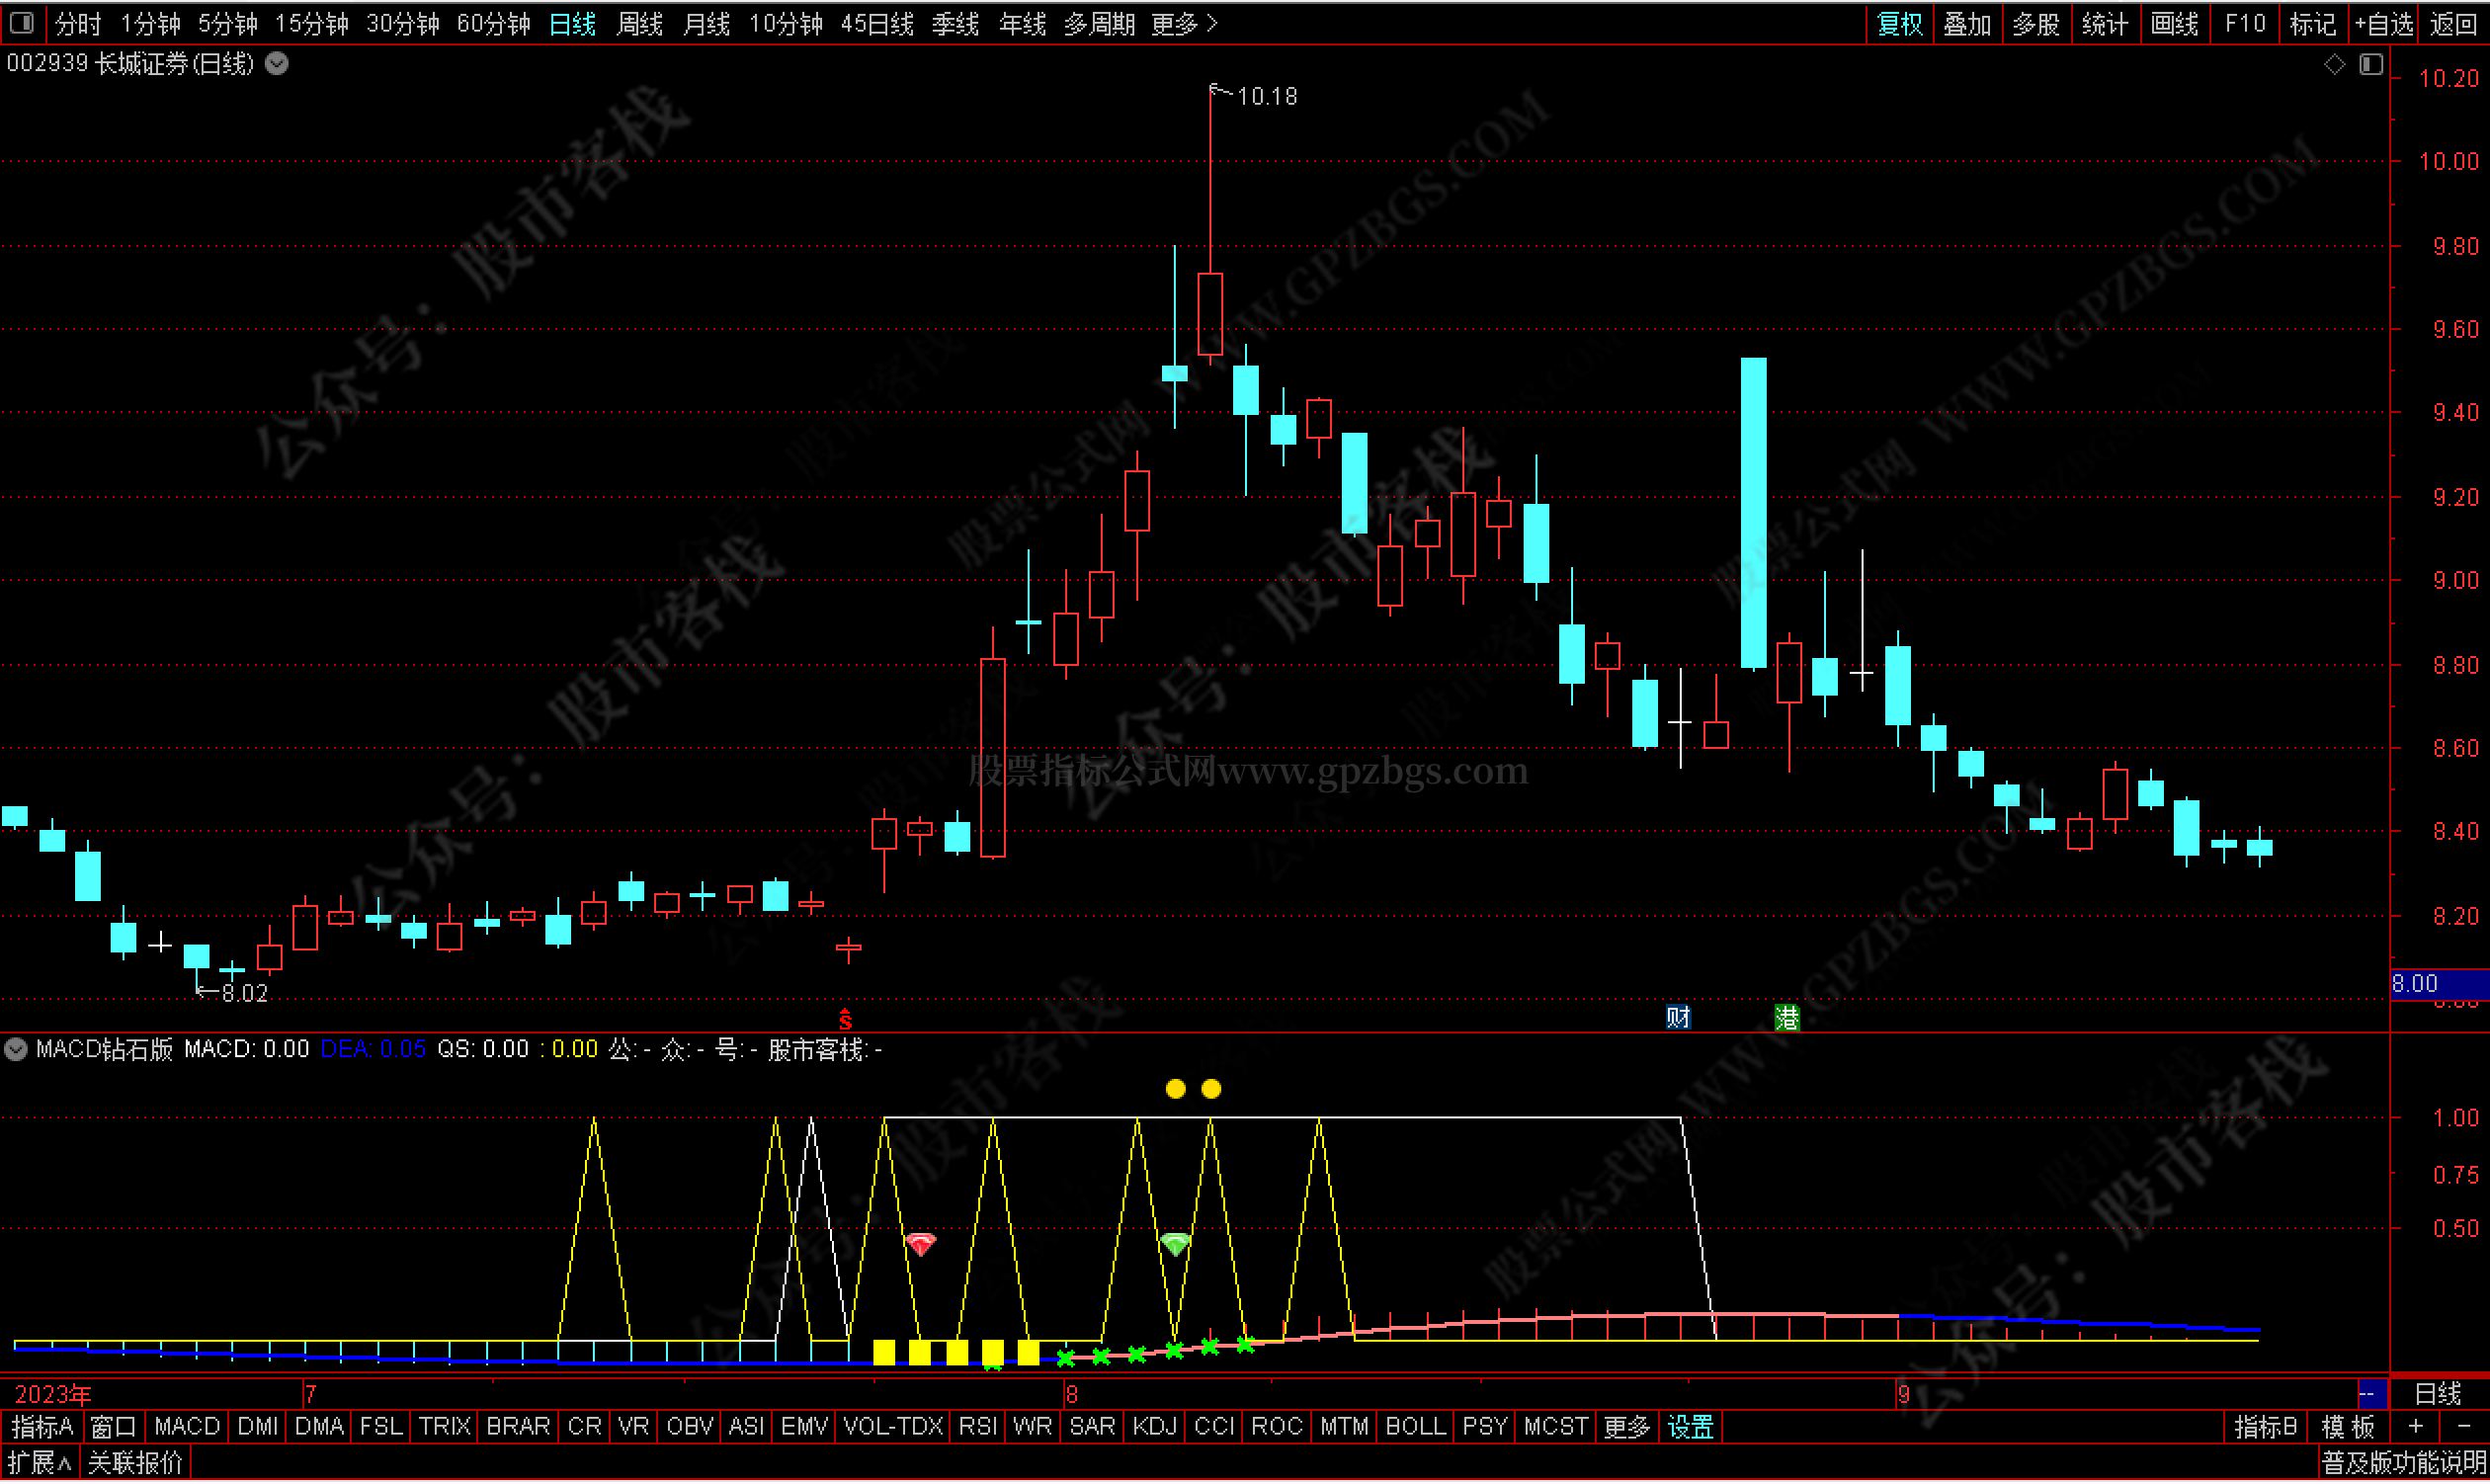Image resolution: width=2490 pixels, height=1484 pixels.
Task: Expand the MACD钻石版 indicator dropdown arrow
Action: point(16,1049)
